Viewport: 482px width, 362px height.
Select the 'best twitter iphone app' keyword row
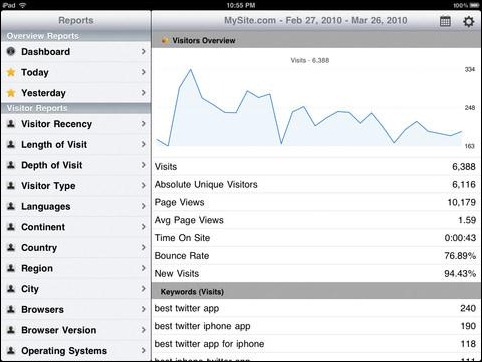tap(316, 326)
